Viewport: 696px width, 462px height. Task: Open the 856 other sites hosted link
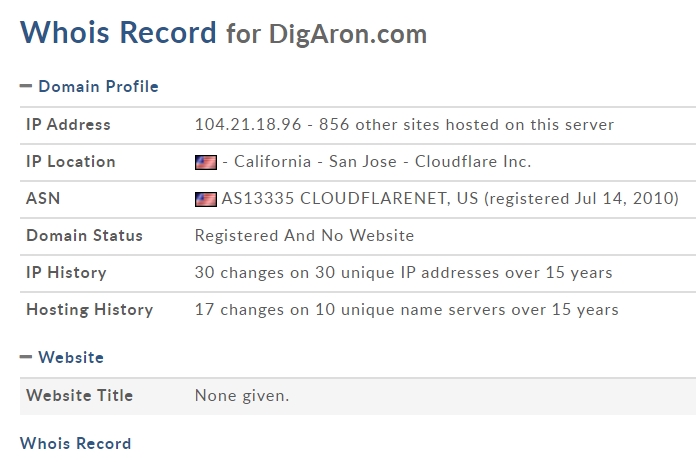(467, 125)
